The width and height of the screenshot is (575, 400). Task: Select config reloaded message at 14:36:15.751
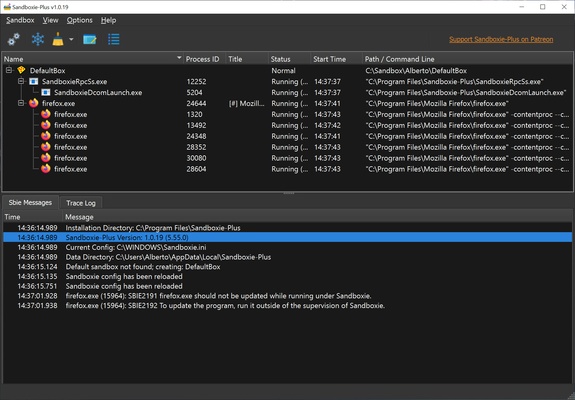(288, 286)
